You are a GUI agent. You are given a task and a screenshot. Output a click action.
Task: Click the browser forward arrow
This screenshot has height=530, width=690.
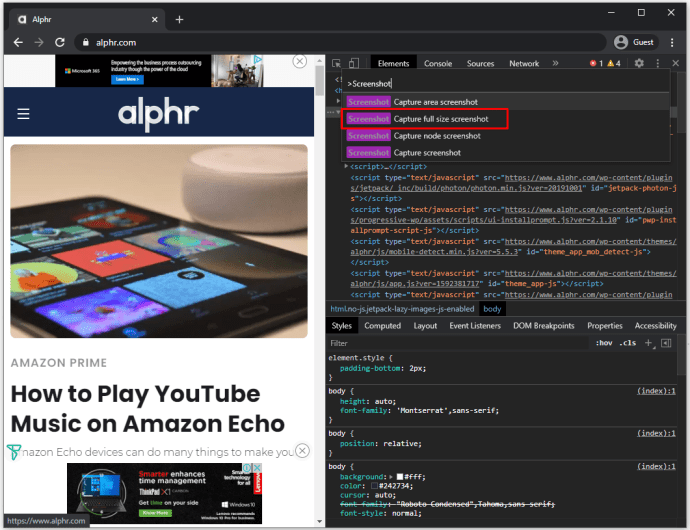pyautogui.click(x=39, y=42)
